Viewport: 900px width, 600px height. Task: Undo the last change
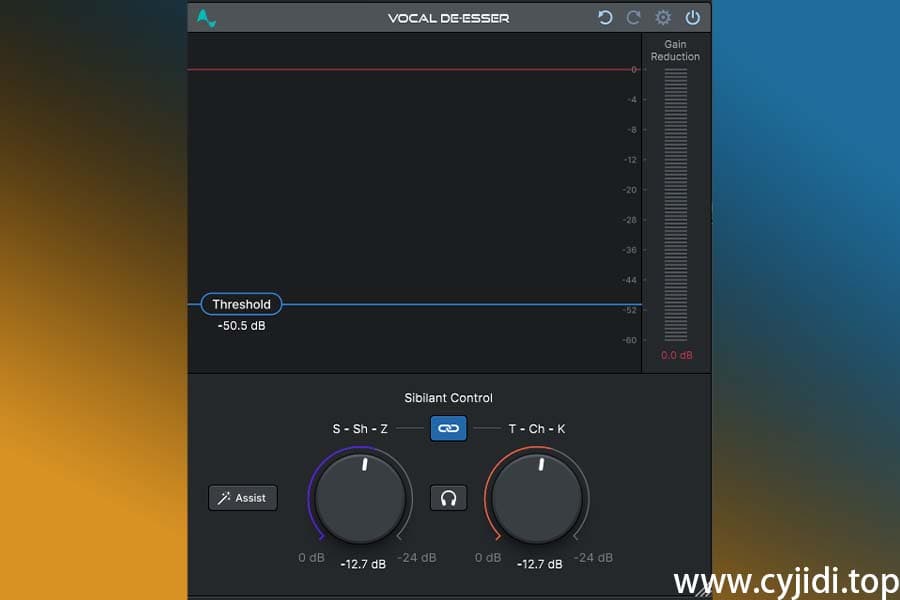pyautogui.click(x=605, y=18)
